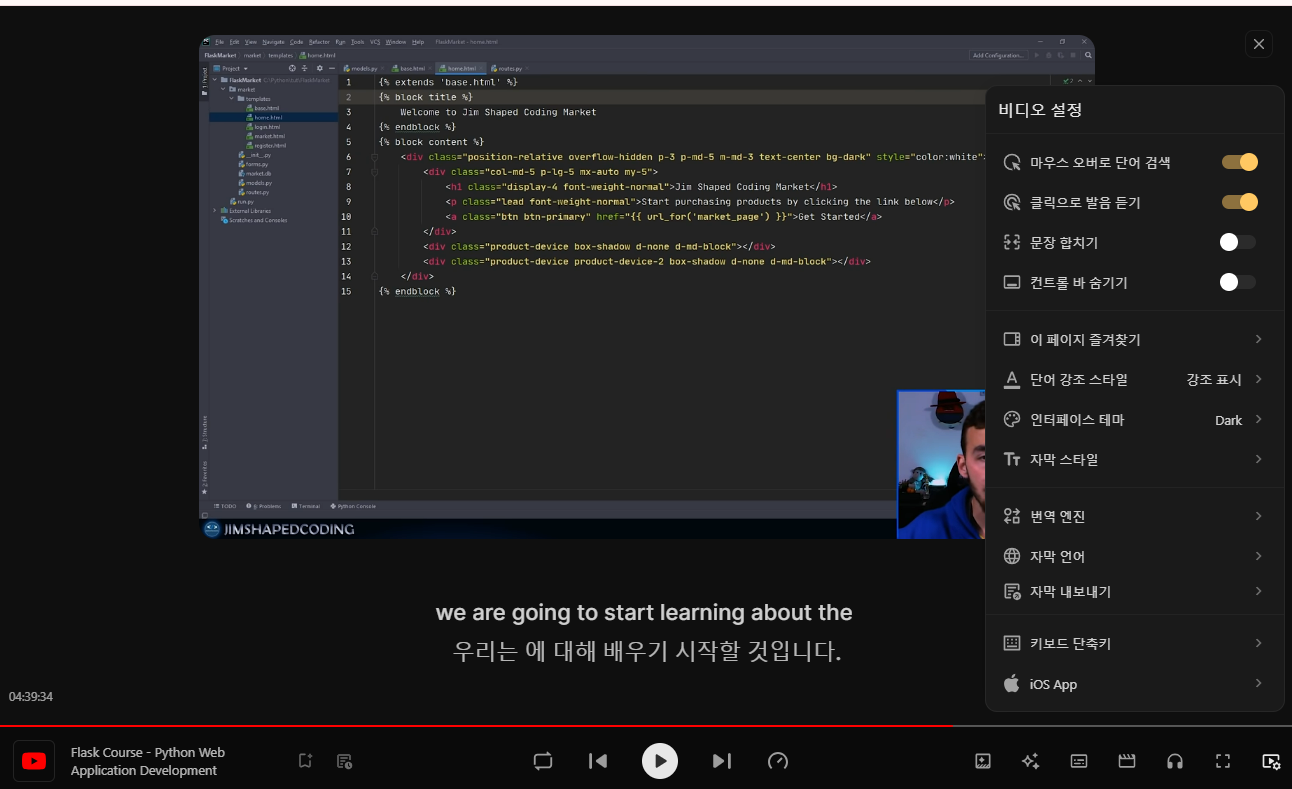Click the chevron on the iOS App row

click(x=1258, y=684)
